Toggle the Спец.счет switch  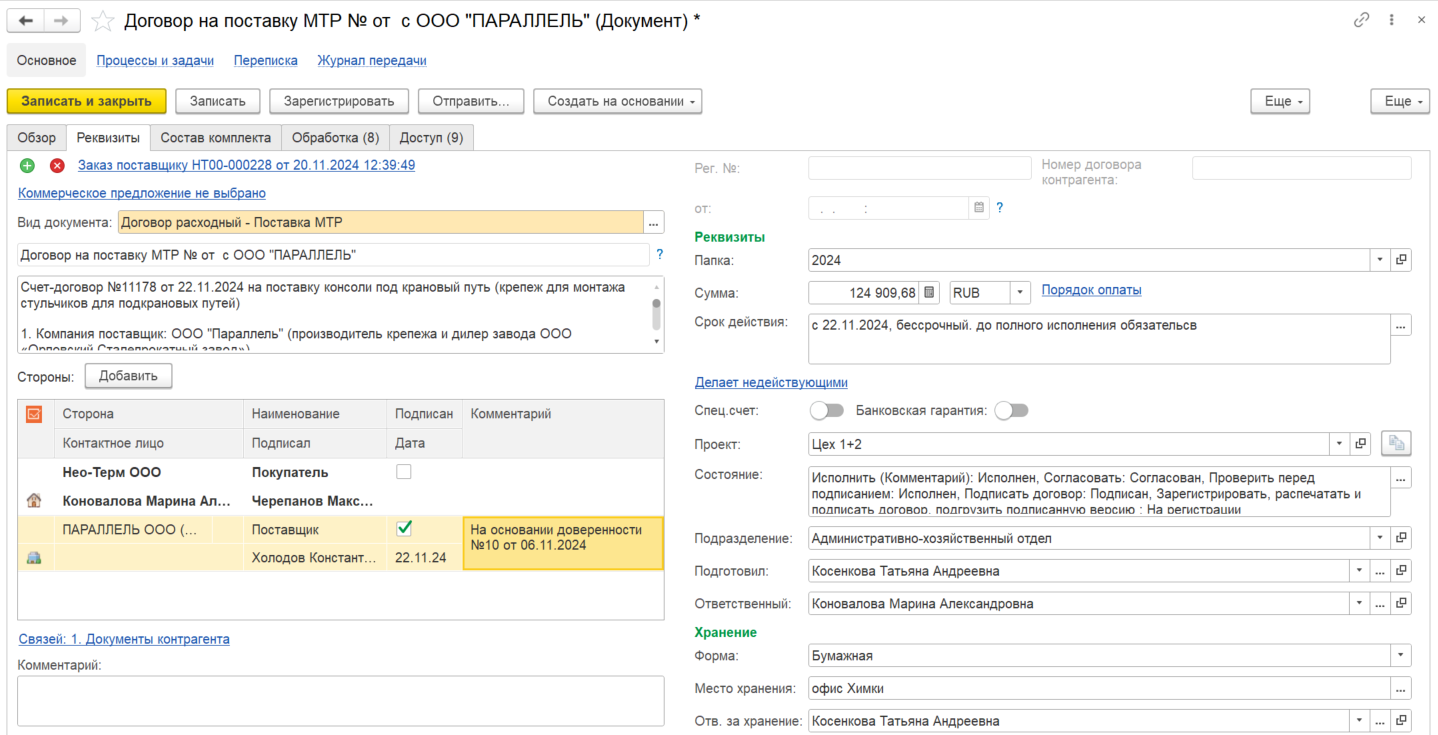tap(826, 410)
